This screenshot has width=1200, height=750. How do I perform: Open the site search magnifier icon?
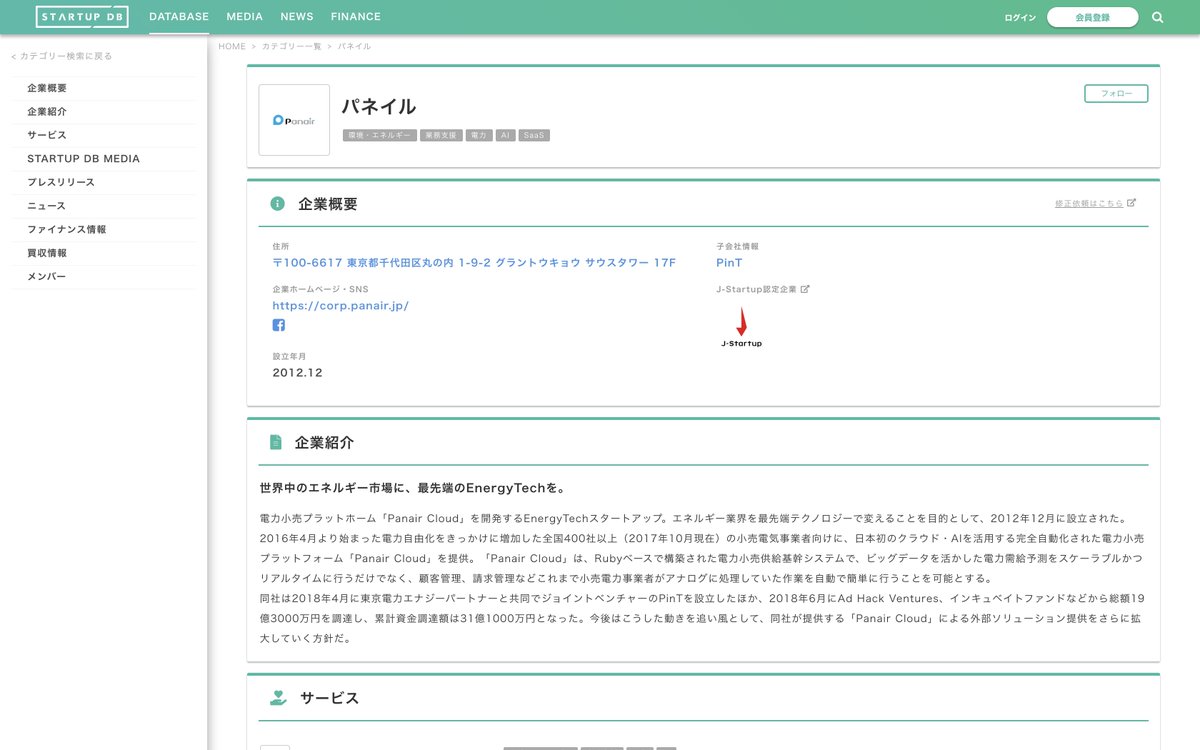1157,17
